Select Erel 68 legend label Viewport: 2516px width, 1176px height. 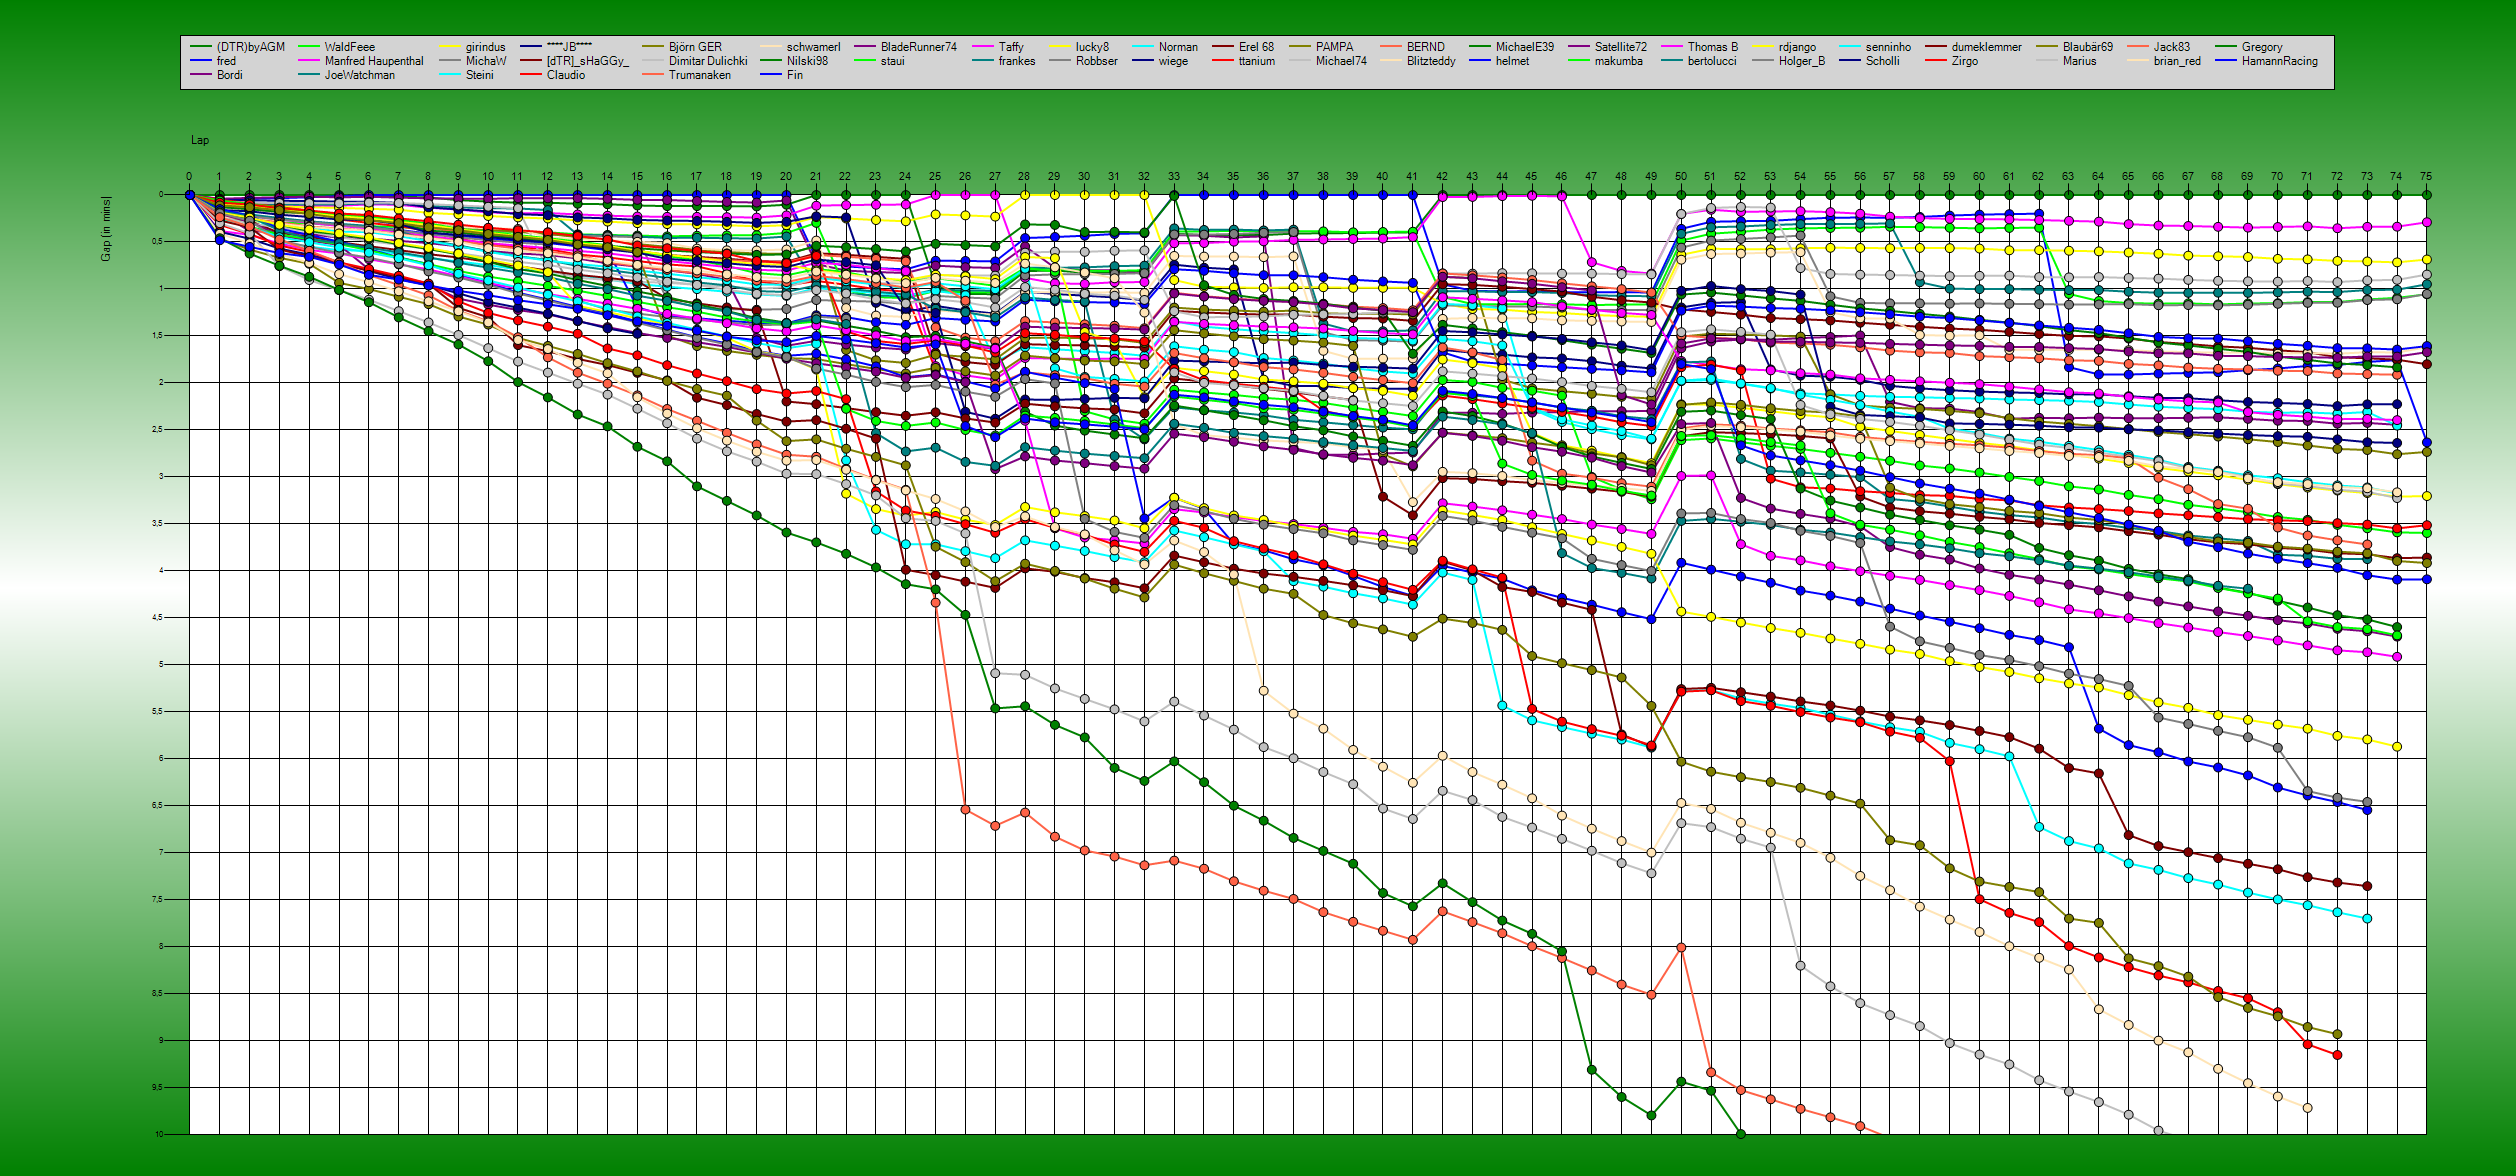tap(1256, 47)
